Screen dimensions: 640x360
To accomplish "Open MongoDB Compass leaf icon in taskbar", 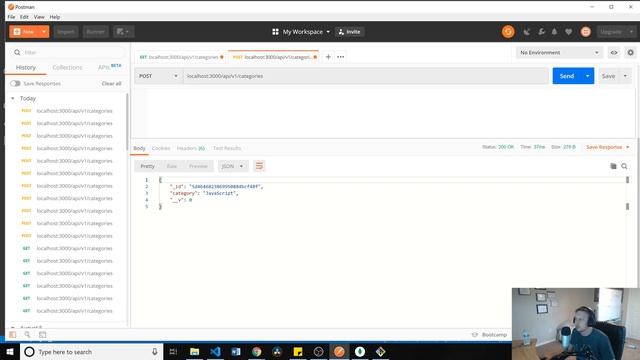I will [360, 351].
